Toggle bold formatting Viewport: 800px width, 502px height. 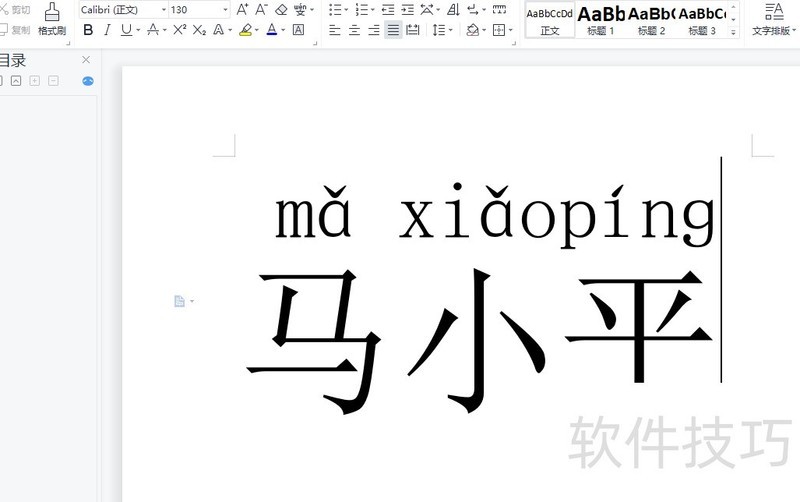point(88,30)
